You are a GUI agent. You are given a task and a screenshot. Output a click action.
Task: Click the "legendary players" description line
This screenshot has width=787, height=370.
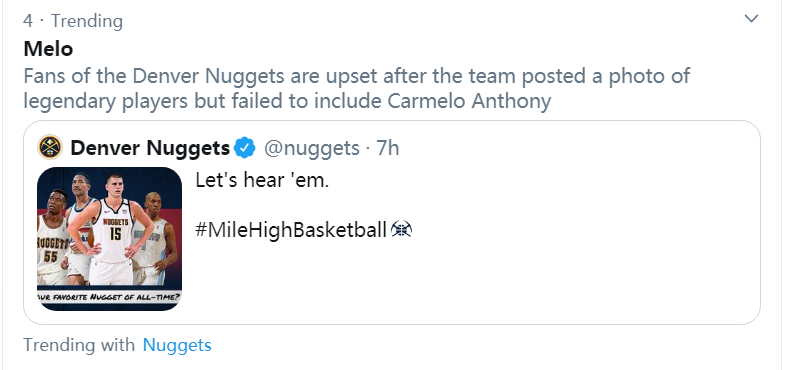pos(287,101)
